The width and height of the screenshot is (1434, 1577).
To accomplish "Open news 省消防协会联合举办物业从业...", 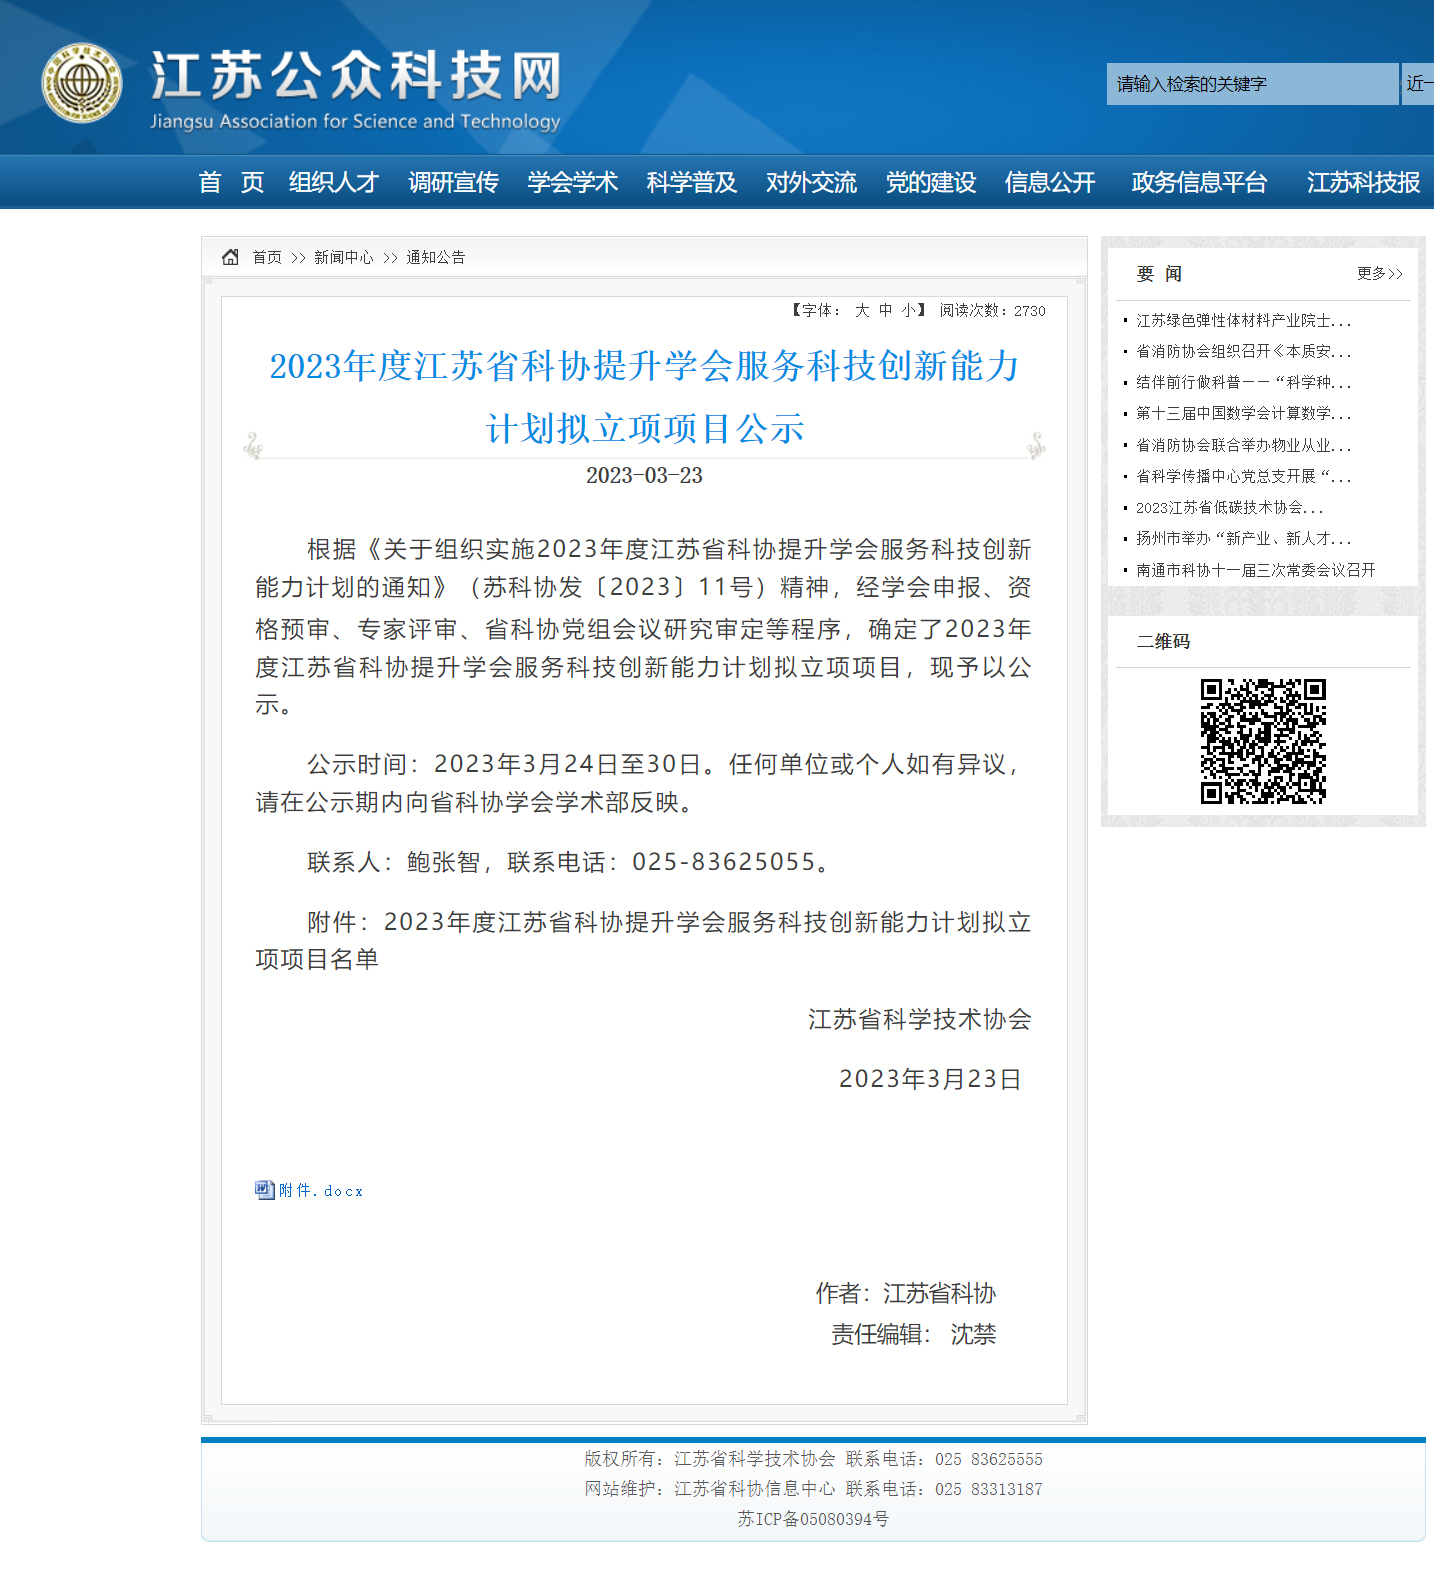I will tap(1243, 445).
